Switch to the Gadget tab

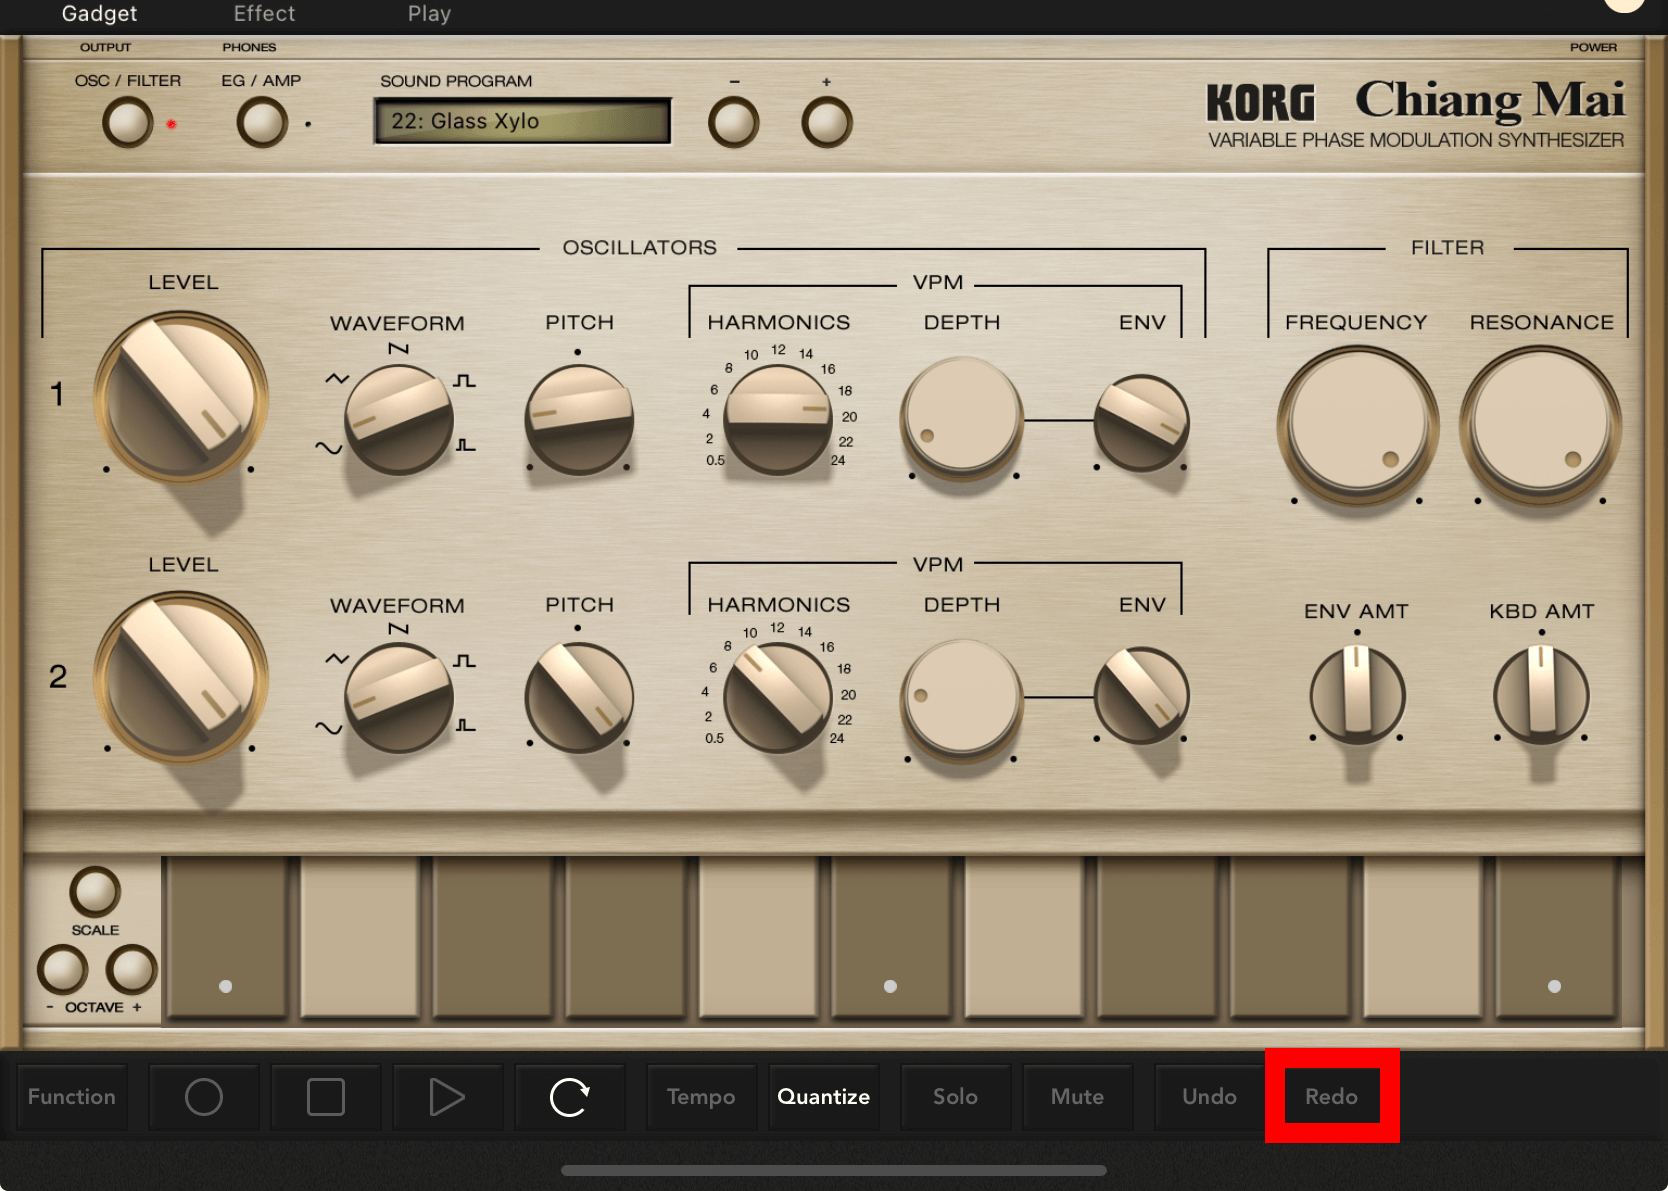click(x=99, y=14)
